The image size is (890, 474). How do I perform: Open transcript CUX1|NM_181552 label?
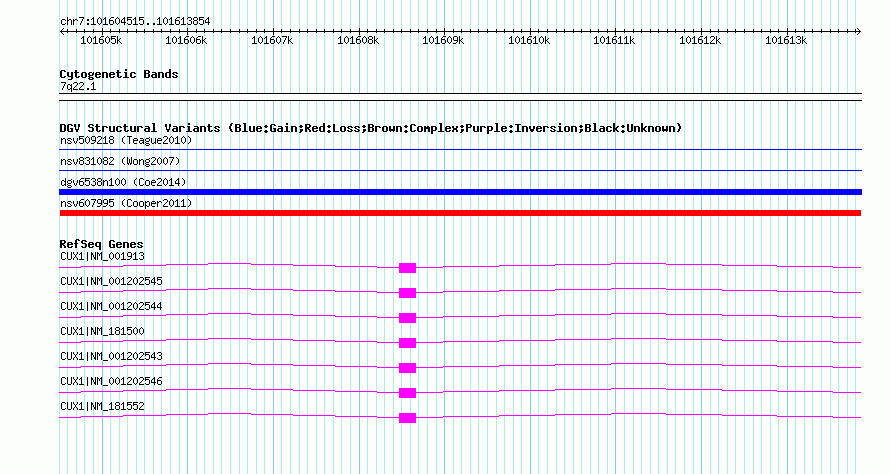(x=102, y=406)
